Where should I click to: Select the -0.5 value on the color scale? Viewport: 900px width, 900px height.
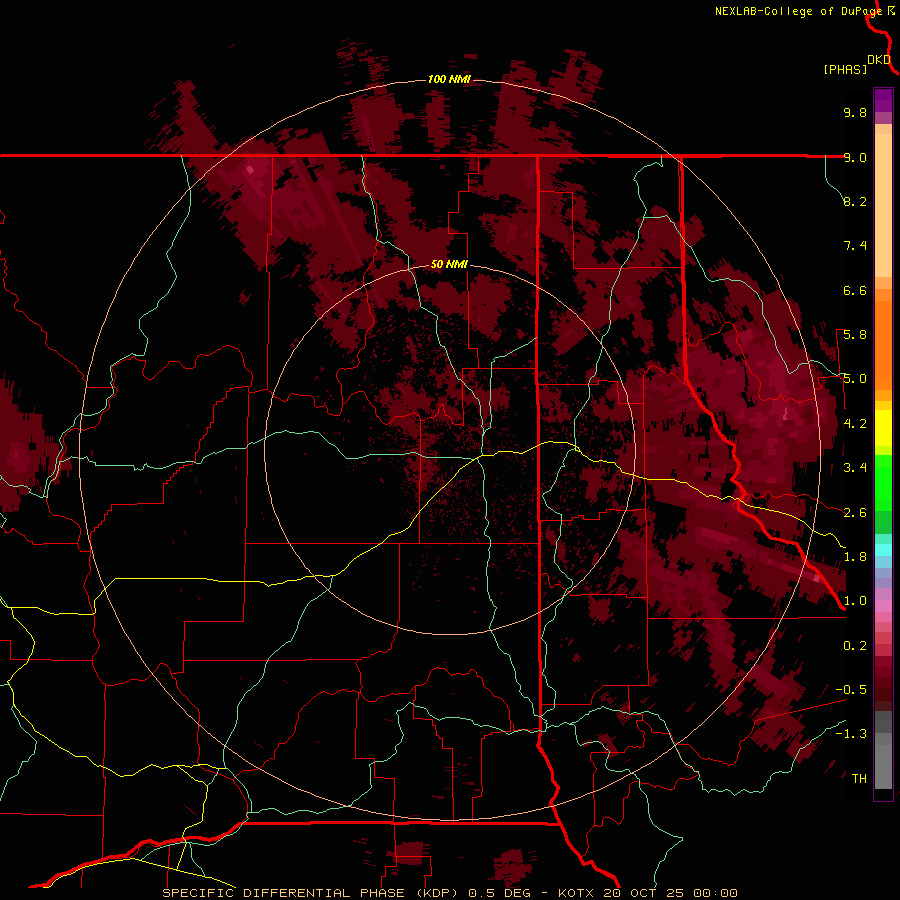coord(851,690)
